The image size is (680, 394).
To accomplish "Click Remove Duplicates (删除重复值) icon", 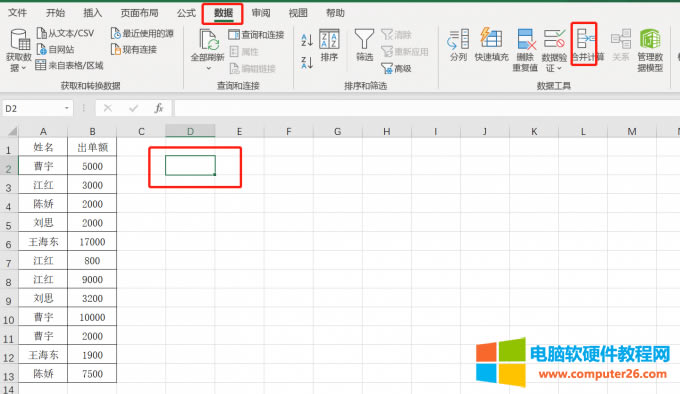I will coord(526,39).
